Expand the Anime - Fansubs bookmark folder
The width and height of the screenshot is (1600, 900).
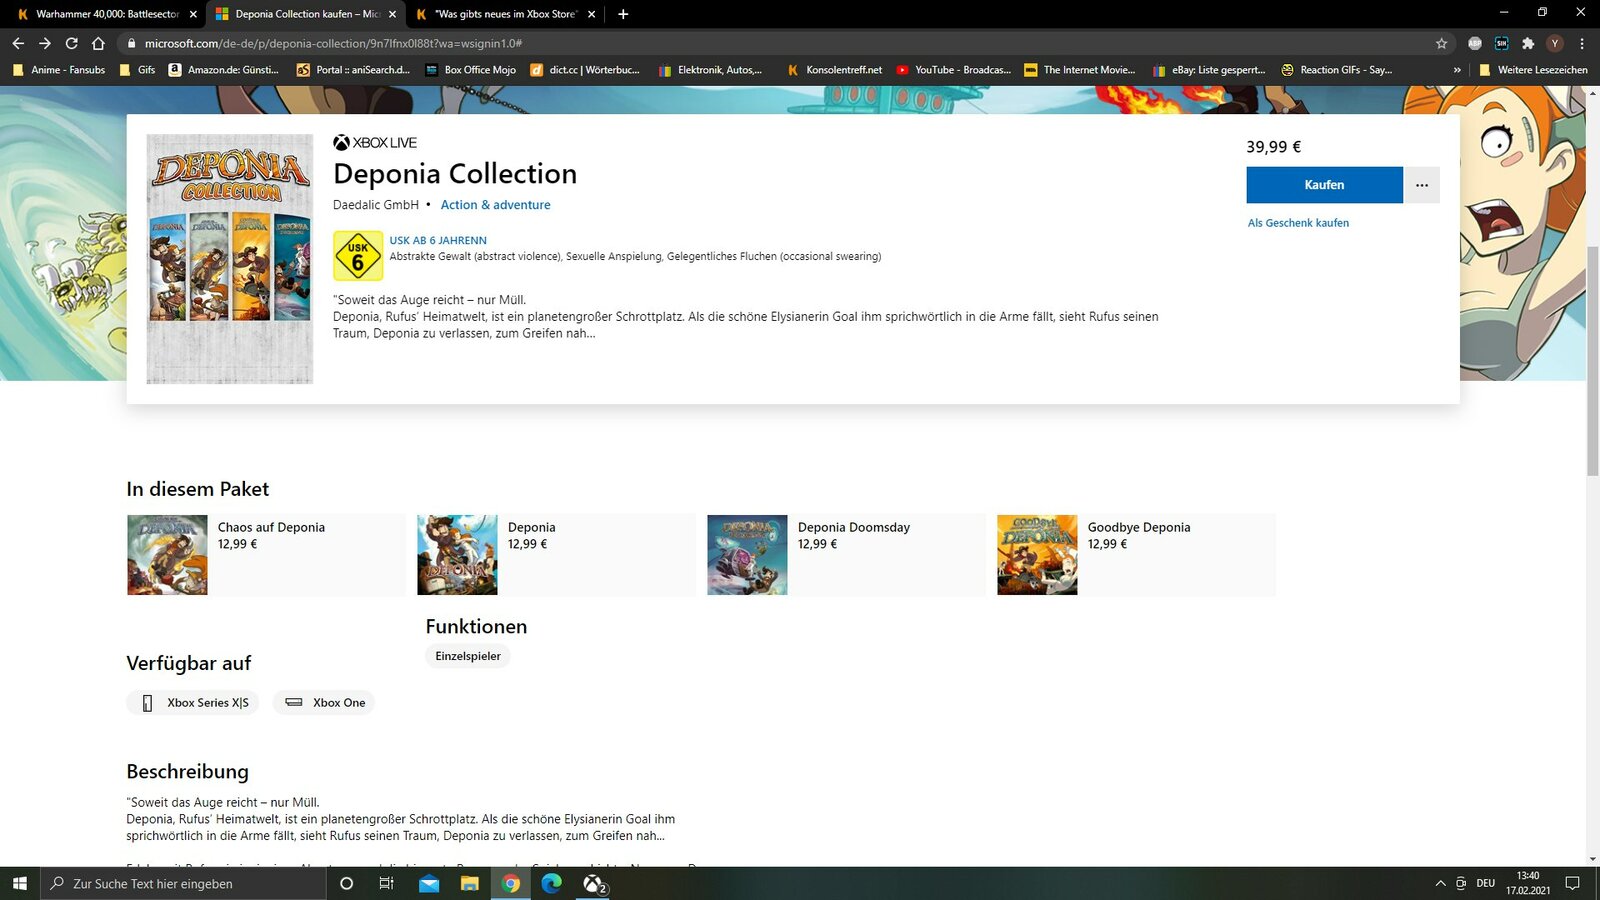58,70
